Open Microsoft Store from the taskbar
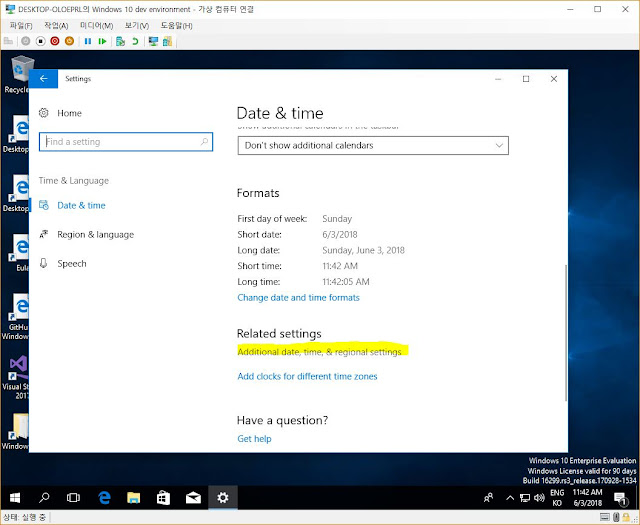 (163, 498)
